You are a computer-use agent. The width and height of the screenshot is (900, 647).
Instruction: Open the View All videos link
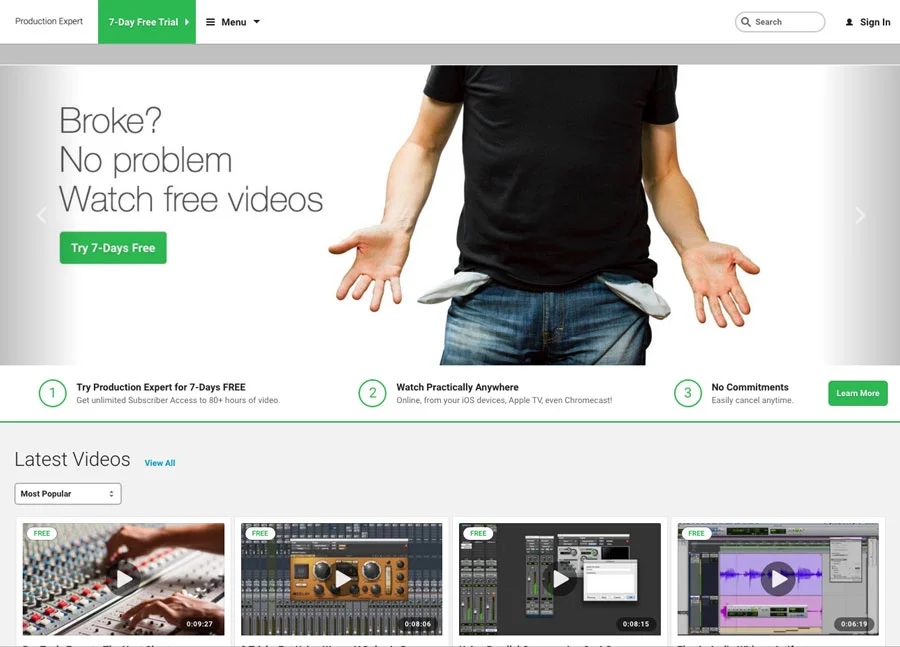point(160,463)
